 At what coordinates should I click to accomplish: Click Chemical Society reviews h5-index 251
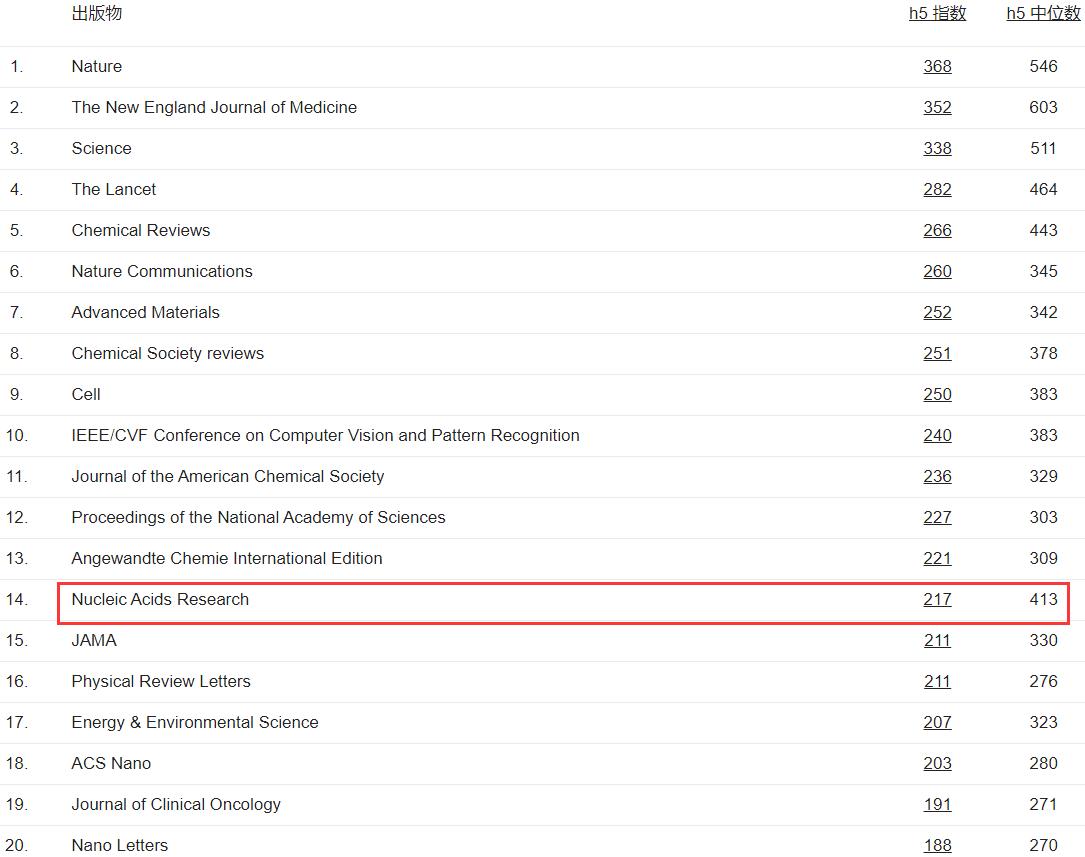point(937,353)
